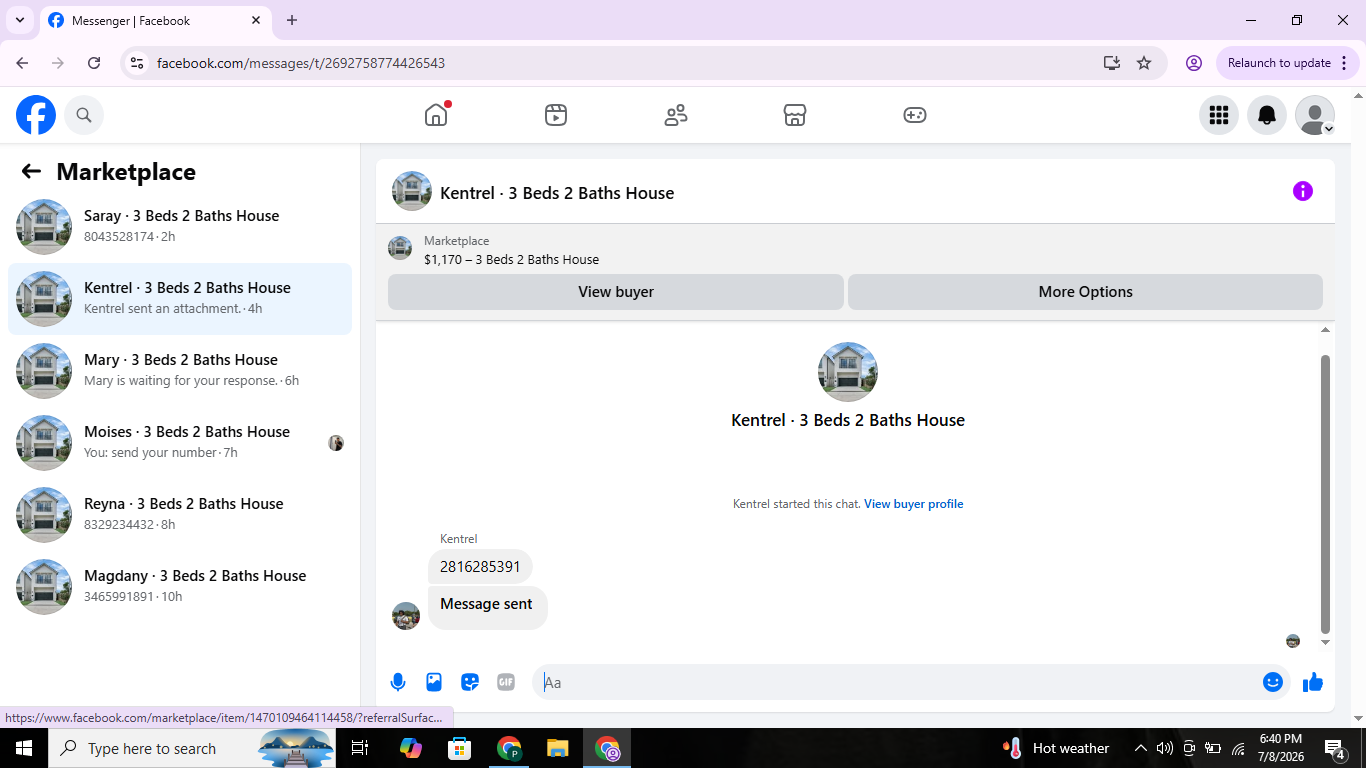Image resolution: width=1366 pixels, height=768 pixels.
Task: Click the Facebook logo icon
Action: click(x=36, y=115)
